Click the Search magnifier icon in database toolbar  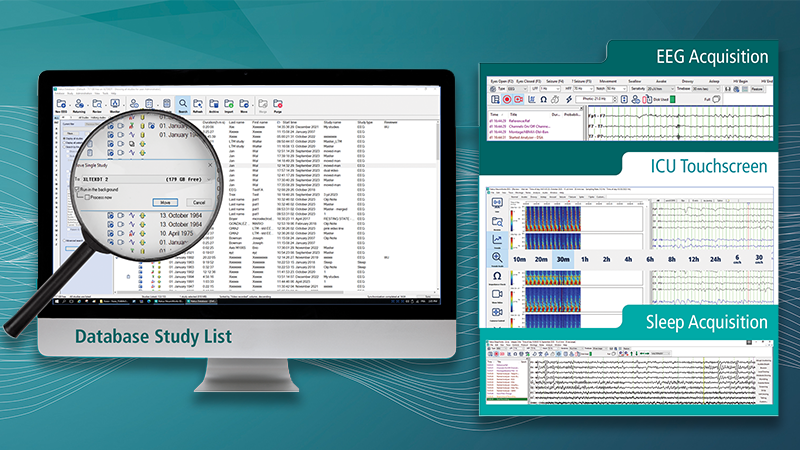click(184, 102)
